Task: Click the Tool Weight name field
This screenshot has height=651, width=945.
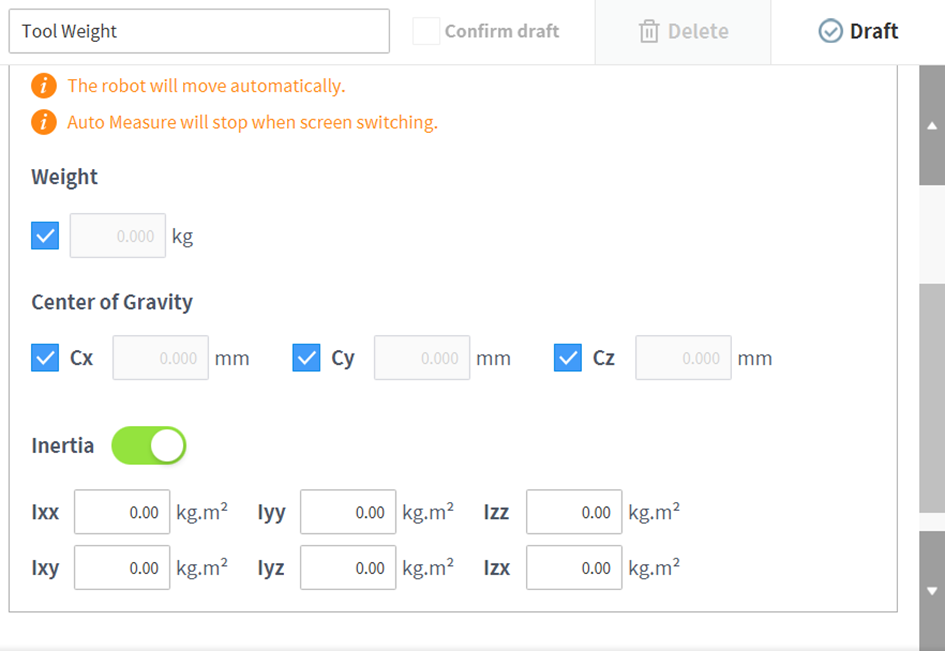Action: click(x=199, y=32)
